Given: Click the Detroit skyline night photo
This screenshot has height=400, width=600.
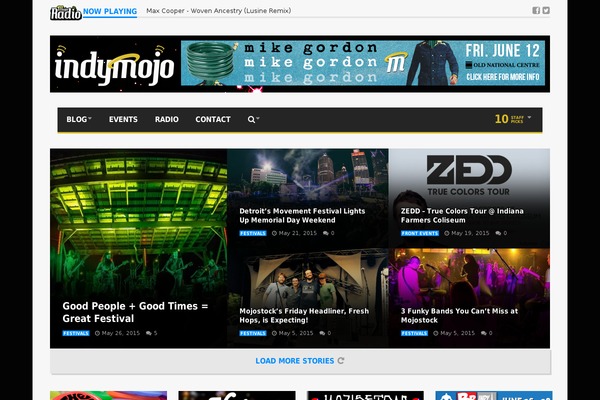Looking at the screenshot, I should 308,176.
